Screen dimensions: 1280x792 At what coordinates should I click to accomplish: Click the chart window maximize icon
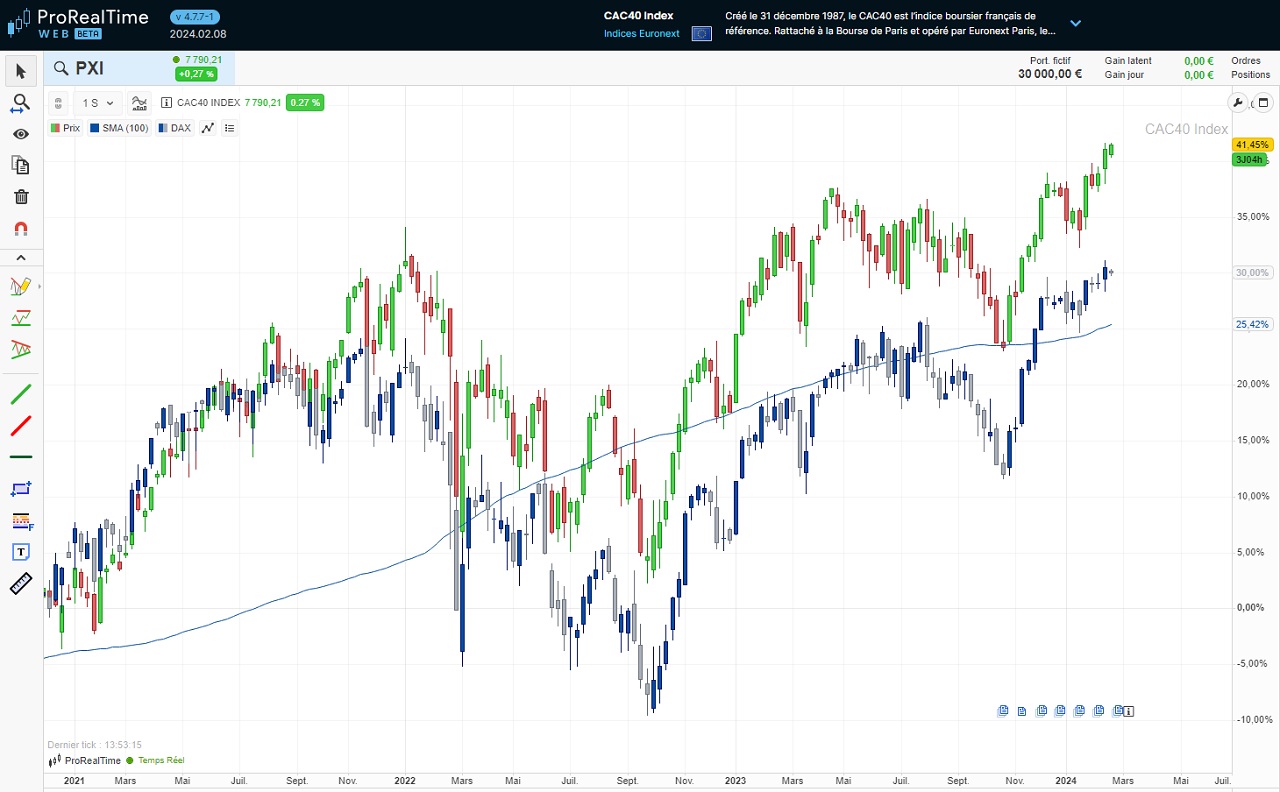[1262, 102]
